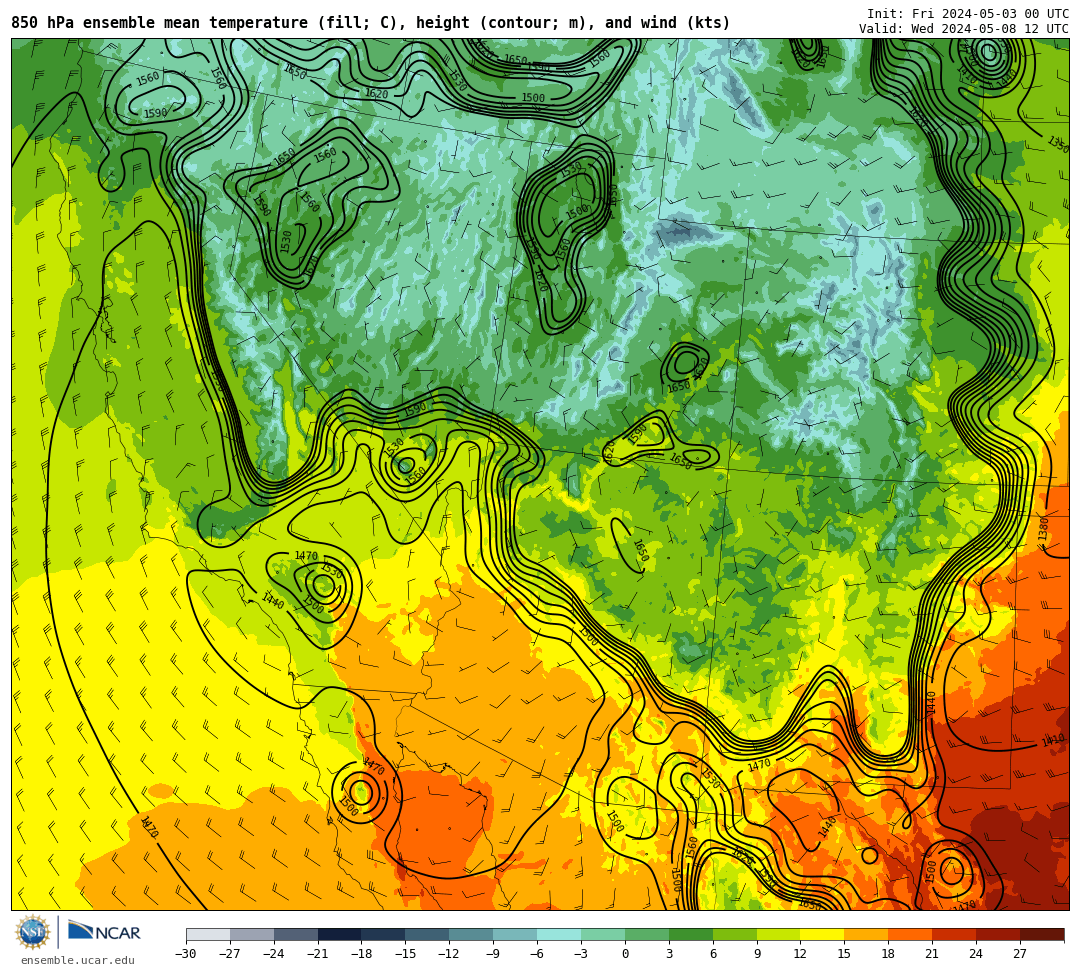This screenshot has width=1080, height=973.
Task: Click the colorbar tick label 21
Action: pyautogui.click(x=932, y=954)
